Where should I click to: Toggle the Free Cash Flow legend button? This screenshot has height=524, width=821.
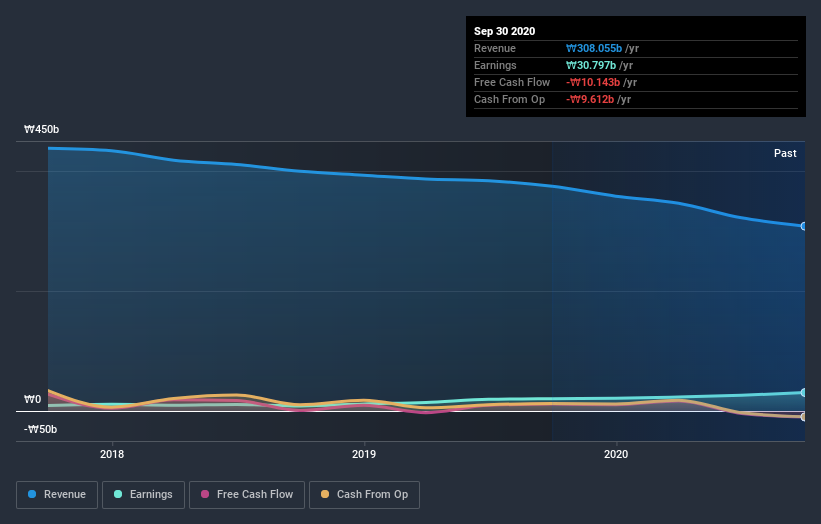pos(247,495)
